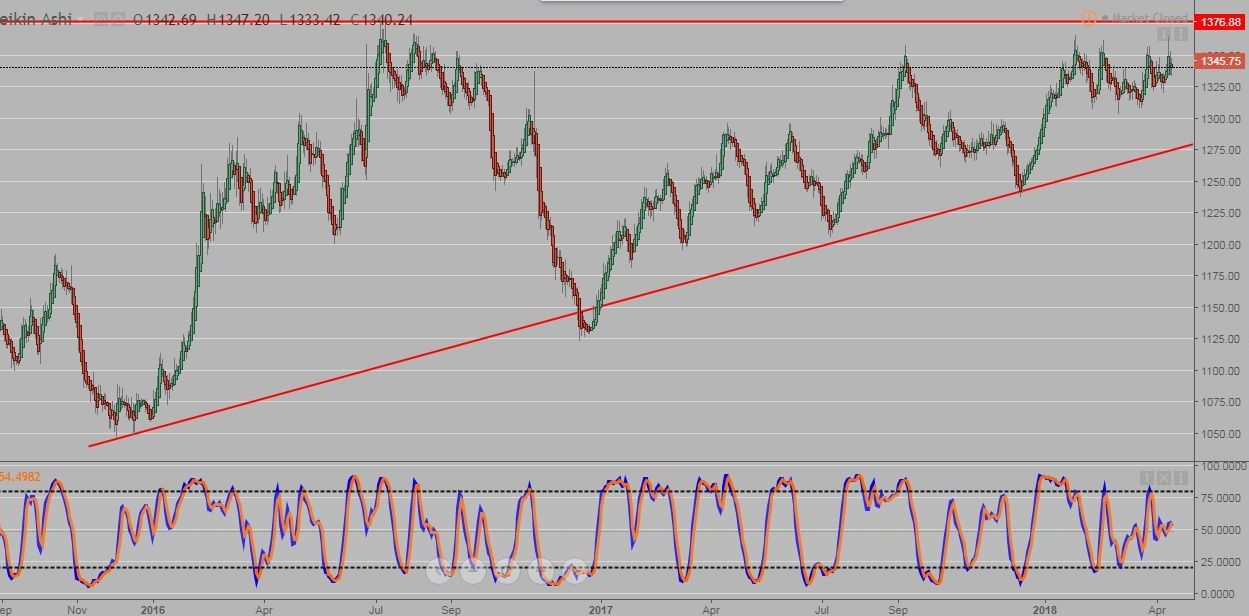This screenshot has width=1249, height=616.
Task: Click the high value H1347.20
Action: click(239, 19)
